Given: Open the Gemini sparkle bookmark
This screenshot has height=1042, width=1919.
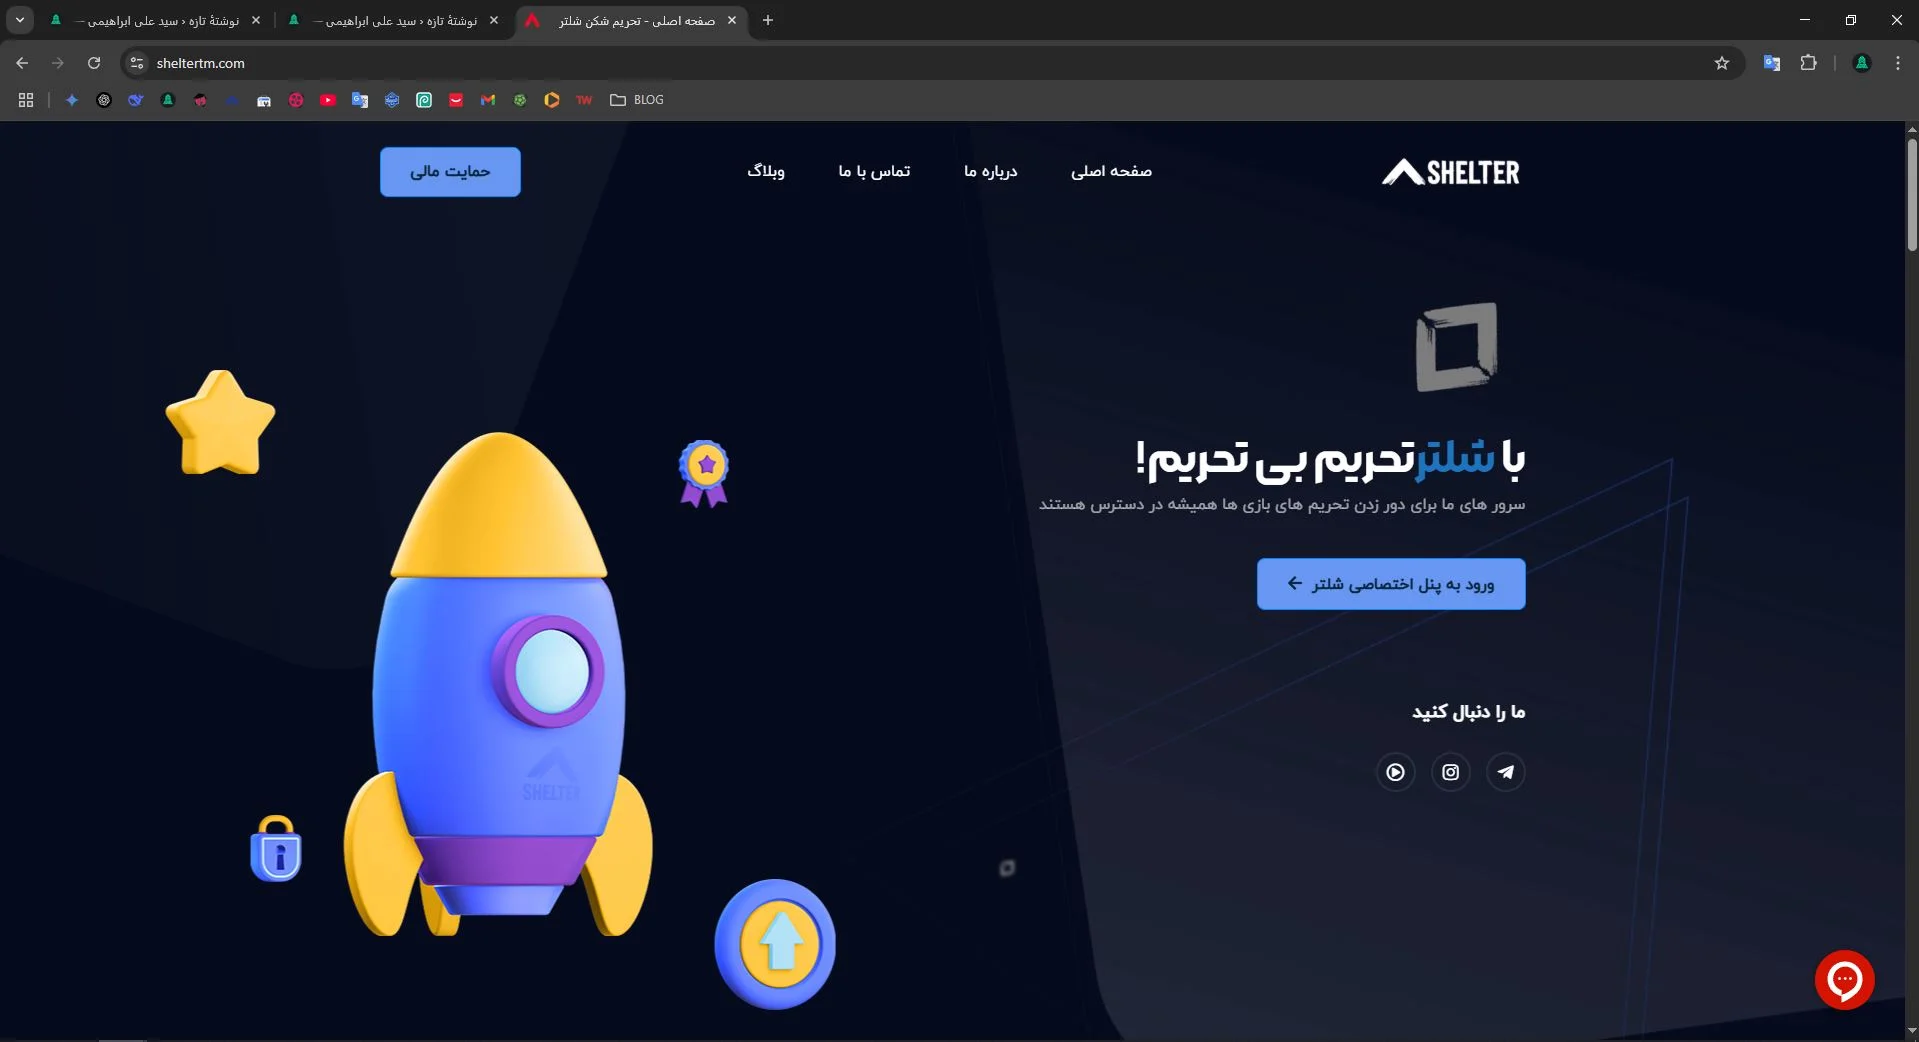Looking at the screenshot, I should (x=72, y=100).
